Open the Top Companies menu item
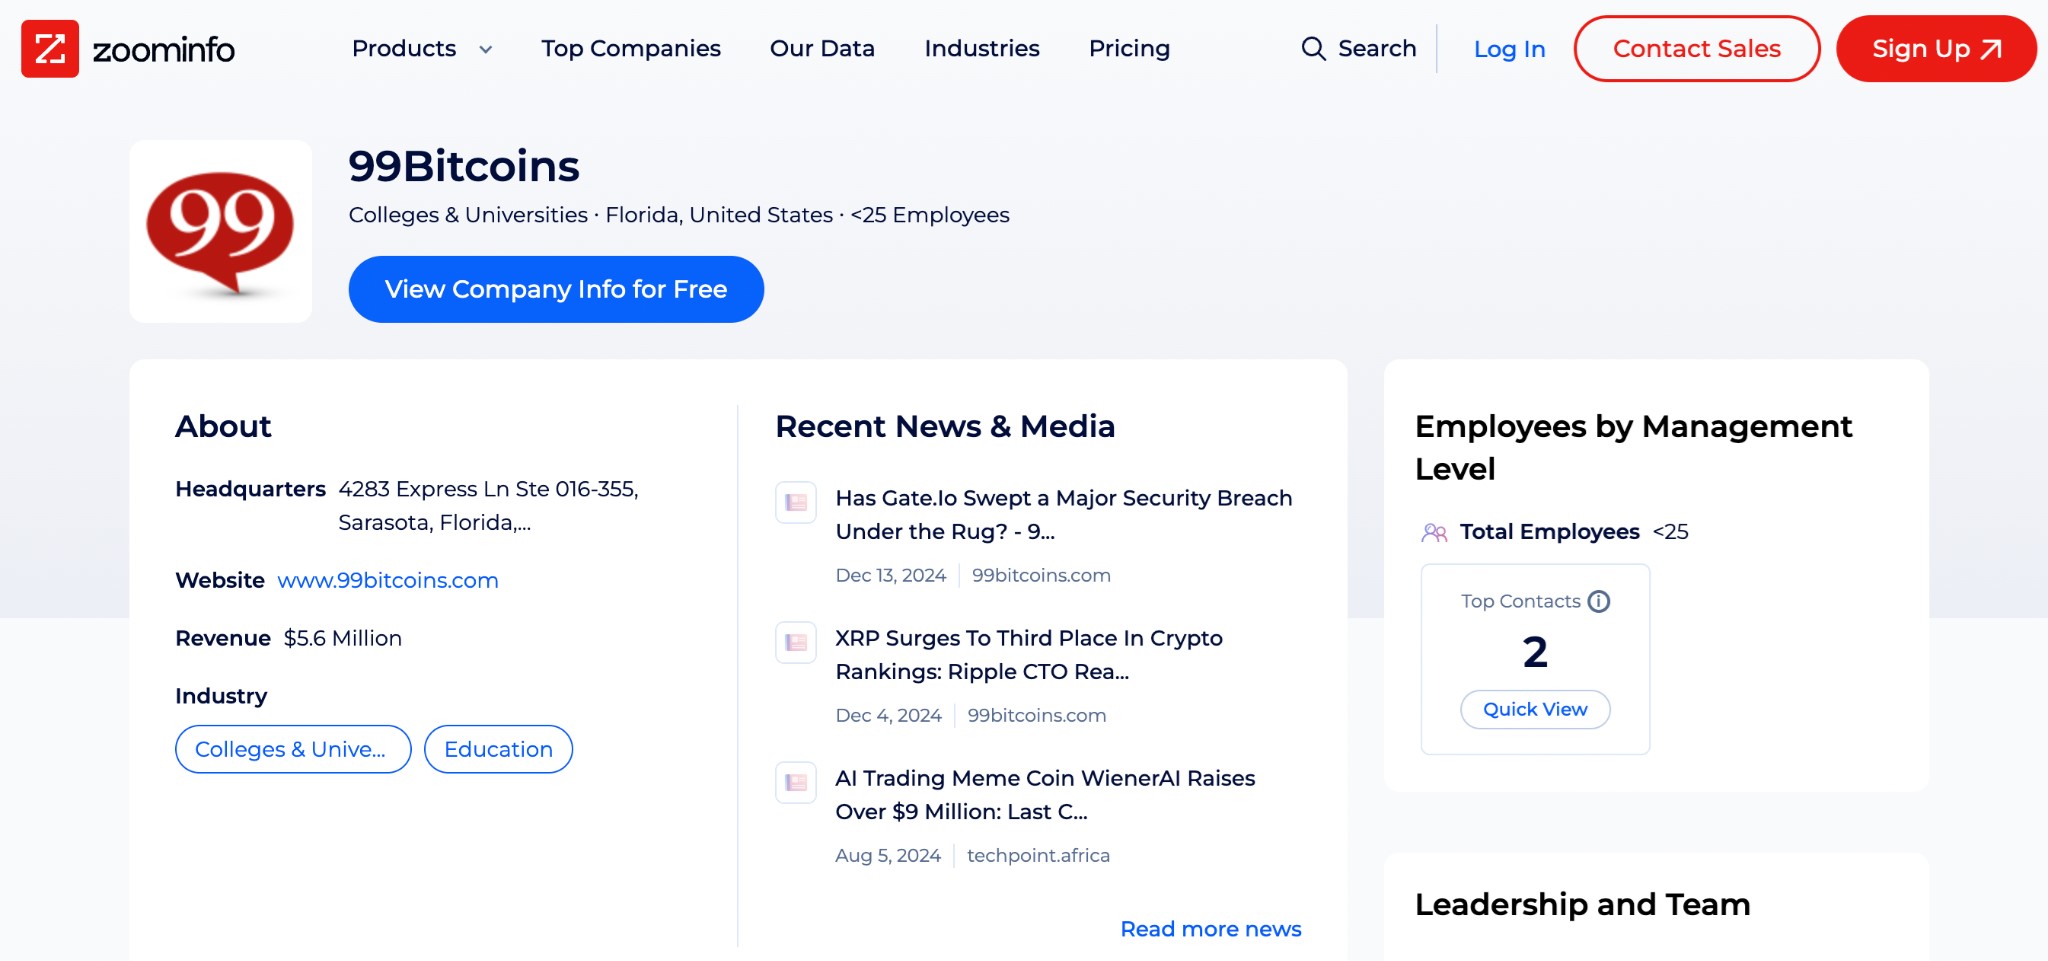Viewport: 2048px width, 961px height. pyautogui.click(x=631, y=48)
